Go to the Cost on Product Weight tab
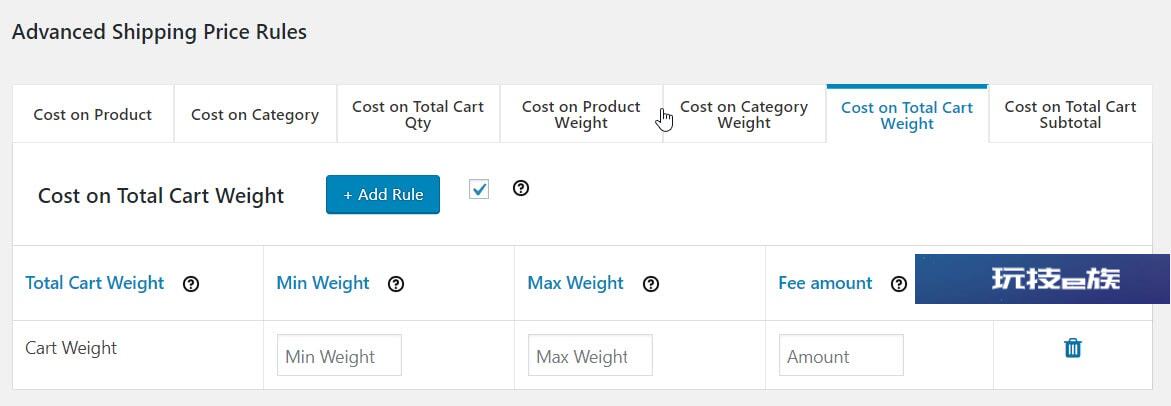Image resolution: width=1171 pixels, height=406 pixels. point(581,114)
